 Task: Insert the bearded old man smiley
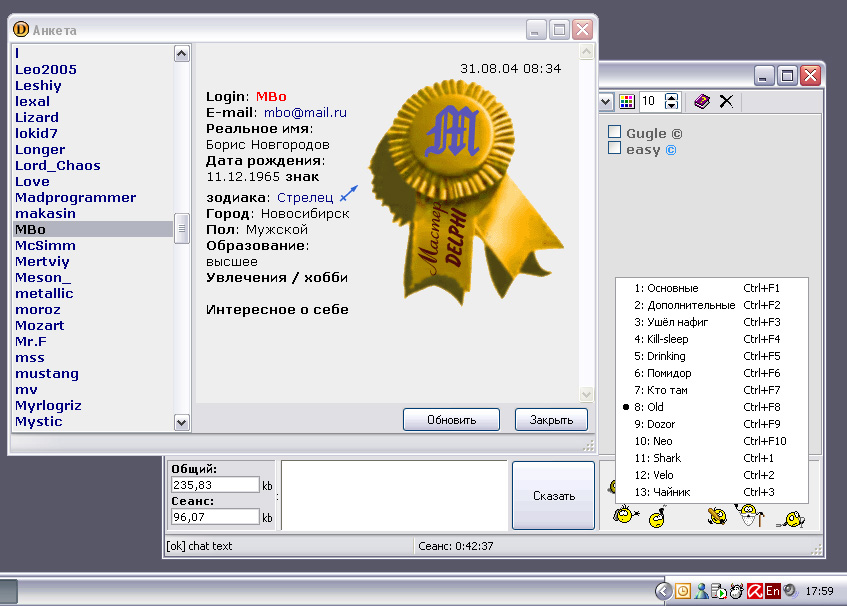point(749,515)
